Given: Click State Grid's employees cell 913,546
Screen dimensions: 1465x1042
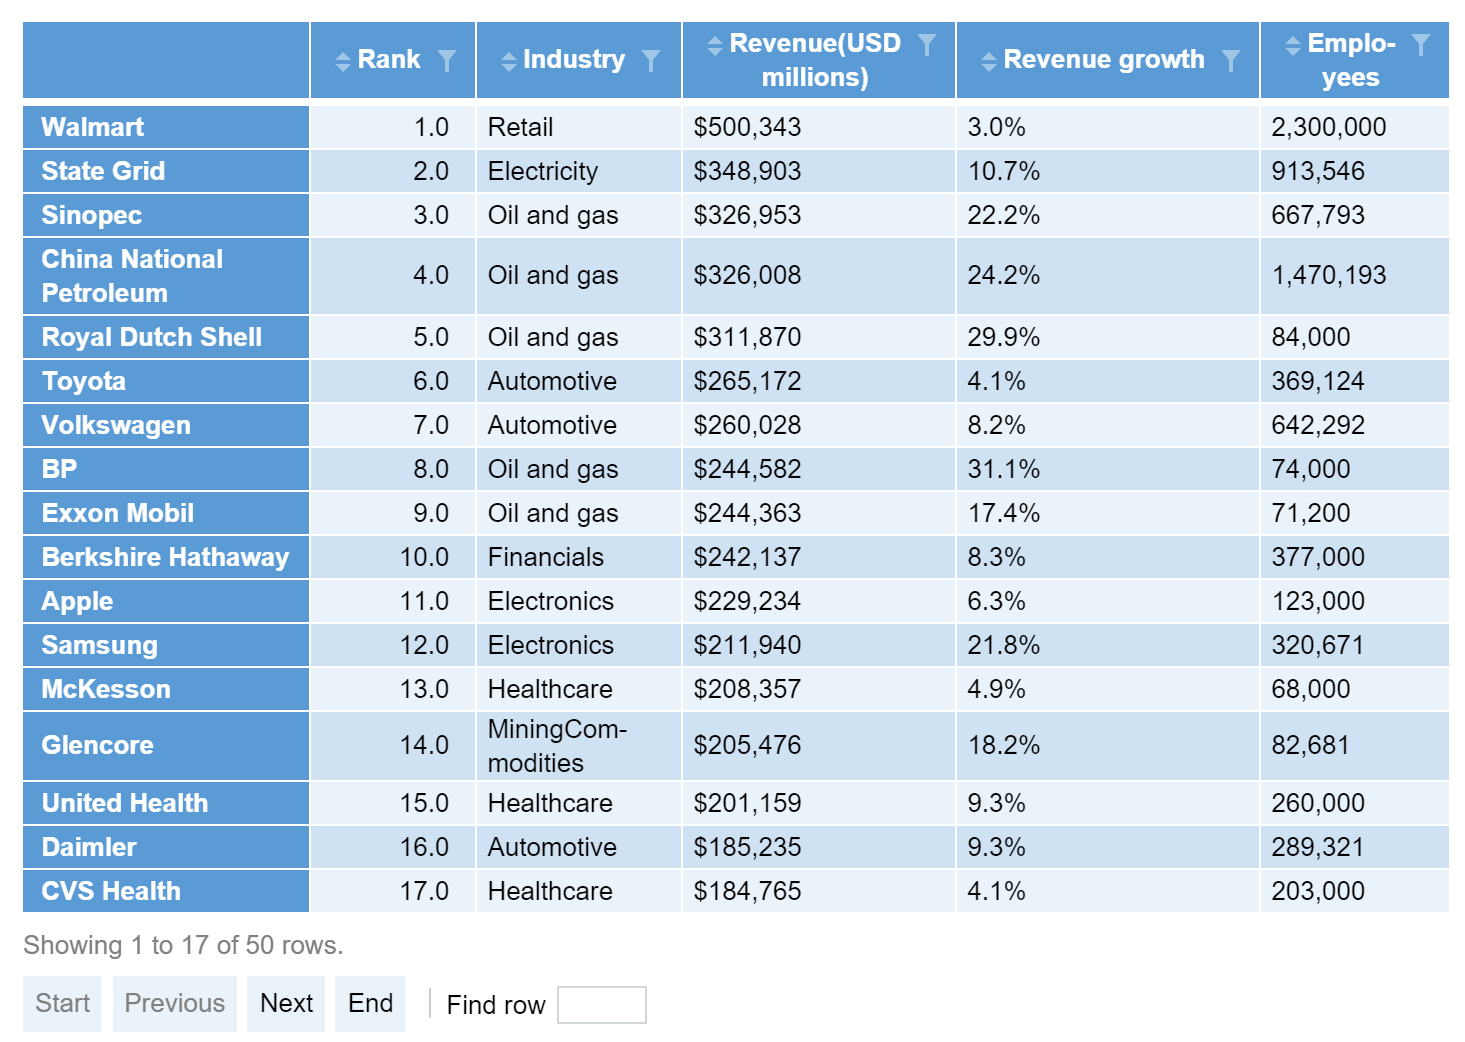Looking at the screenshot, I should [x=1354, y=171].
